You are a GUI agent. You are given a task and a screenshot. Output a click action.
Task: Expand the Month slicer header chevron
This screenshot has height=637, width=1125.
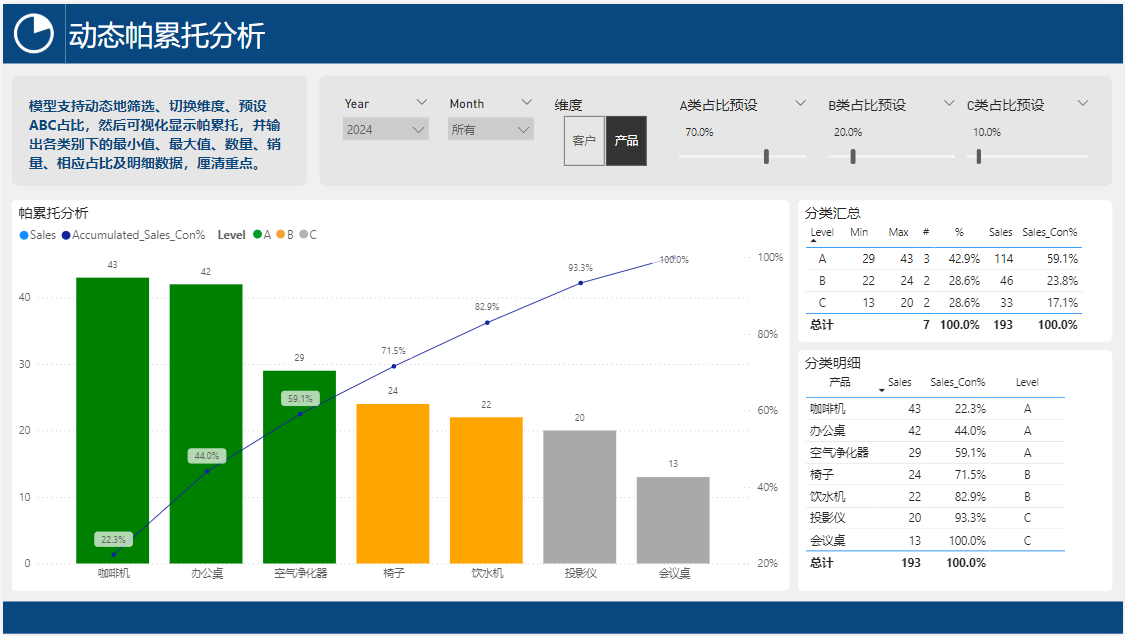click(527, 103)
